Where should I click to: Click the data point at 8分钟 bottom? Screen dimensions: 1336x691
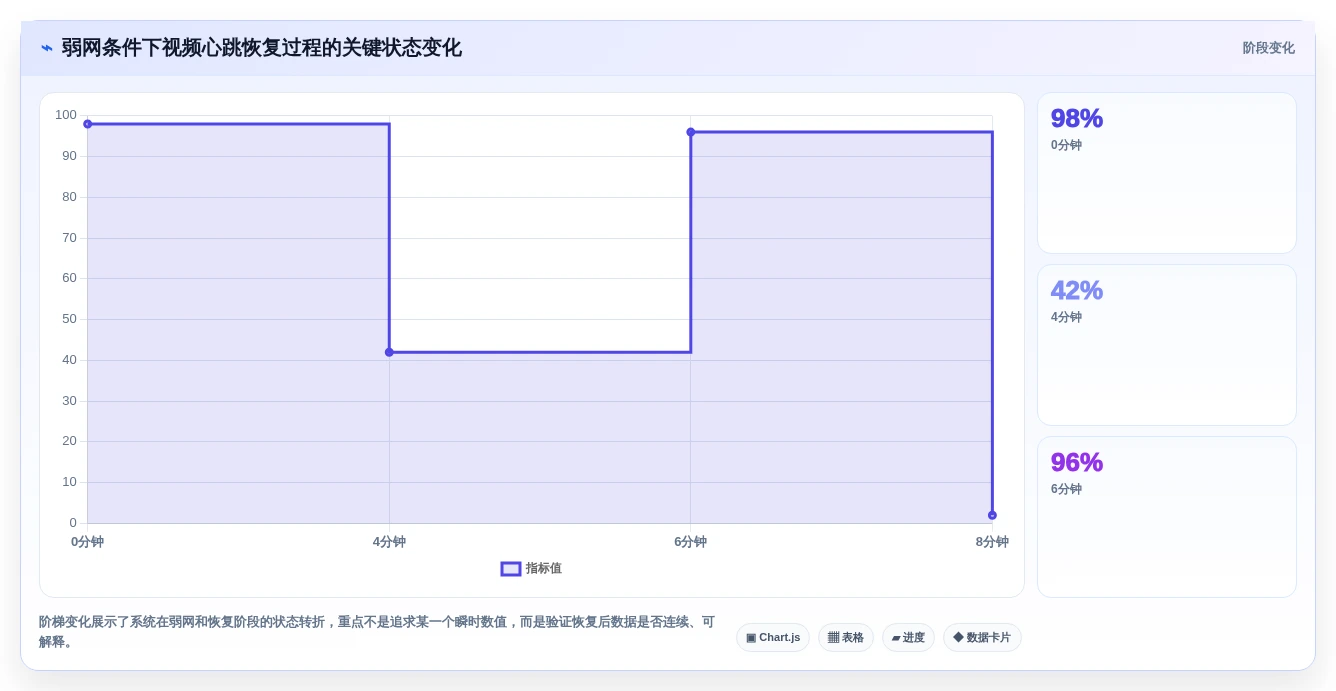992,515
